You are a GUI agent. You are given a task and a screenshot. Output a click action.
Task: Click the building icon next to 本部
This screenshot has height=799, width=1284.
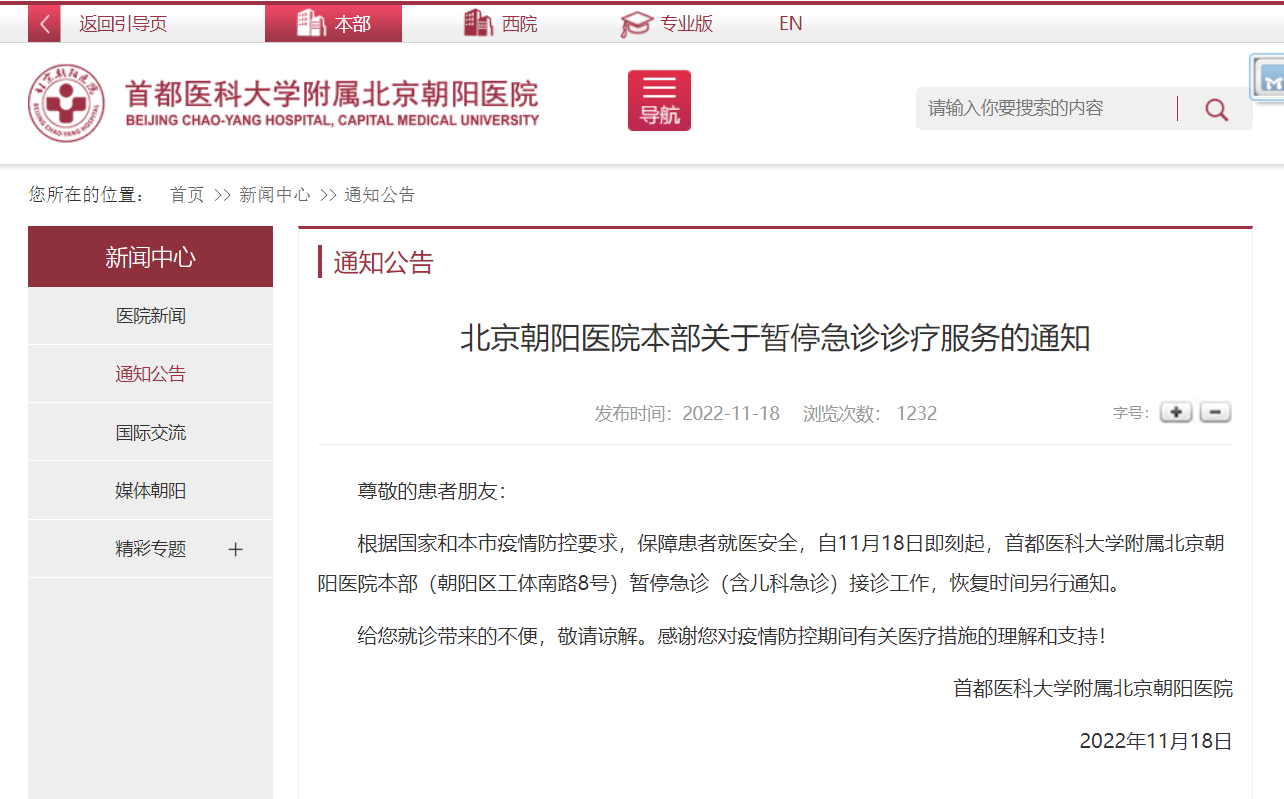(311, 23)
